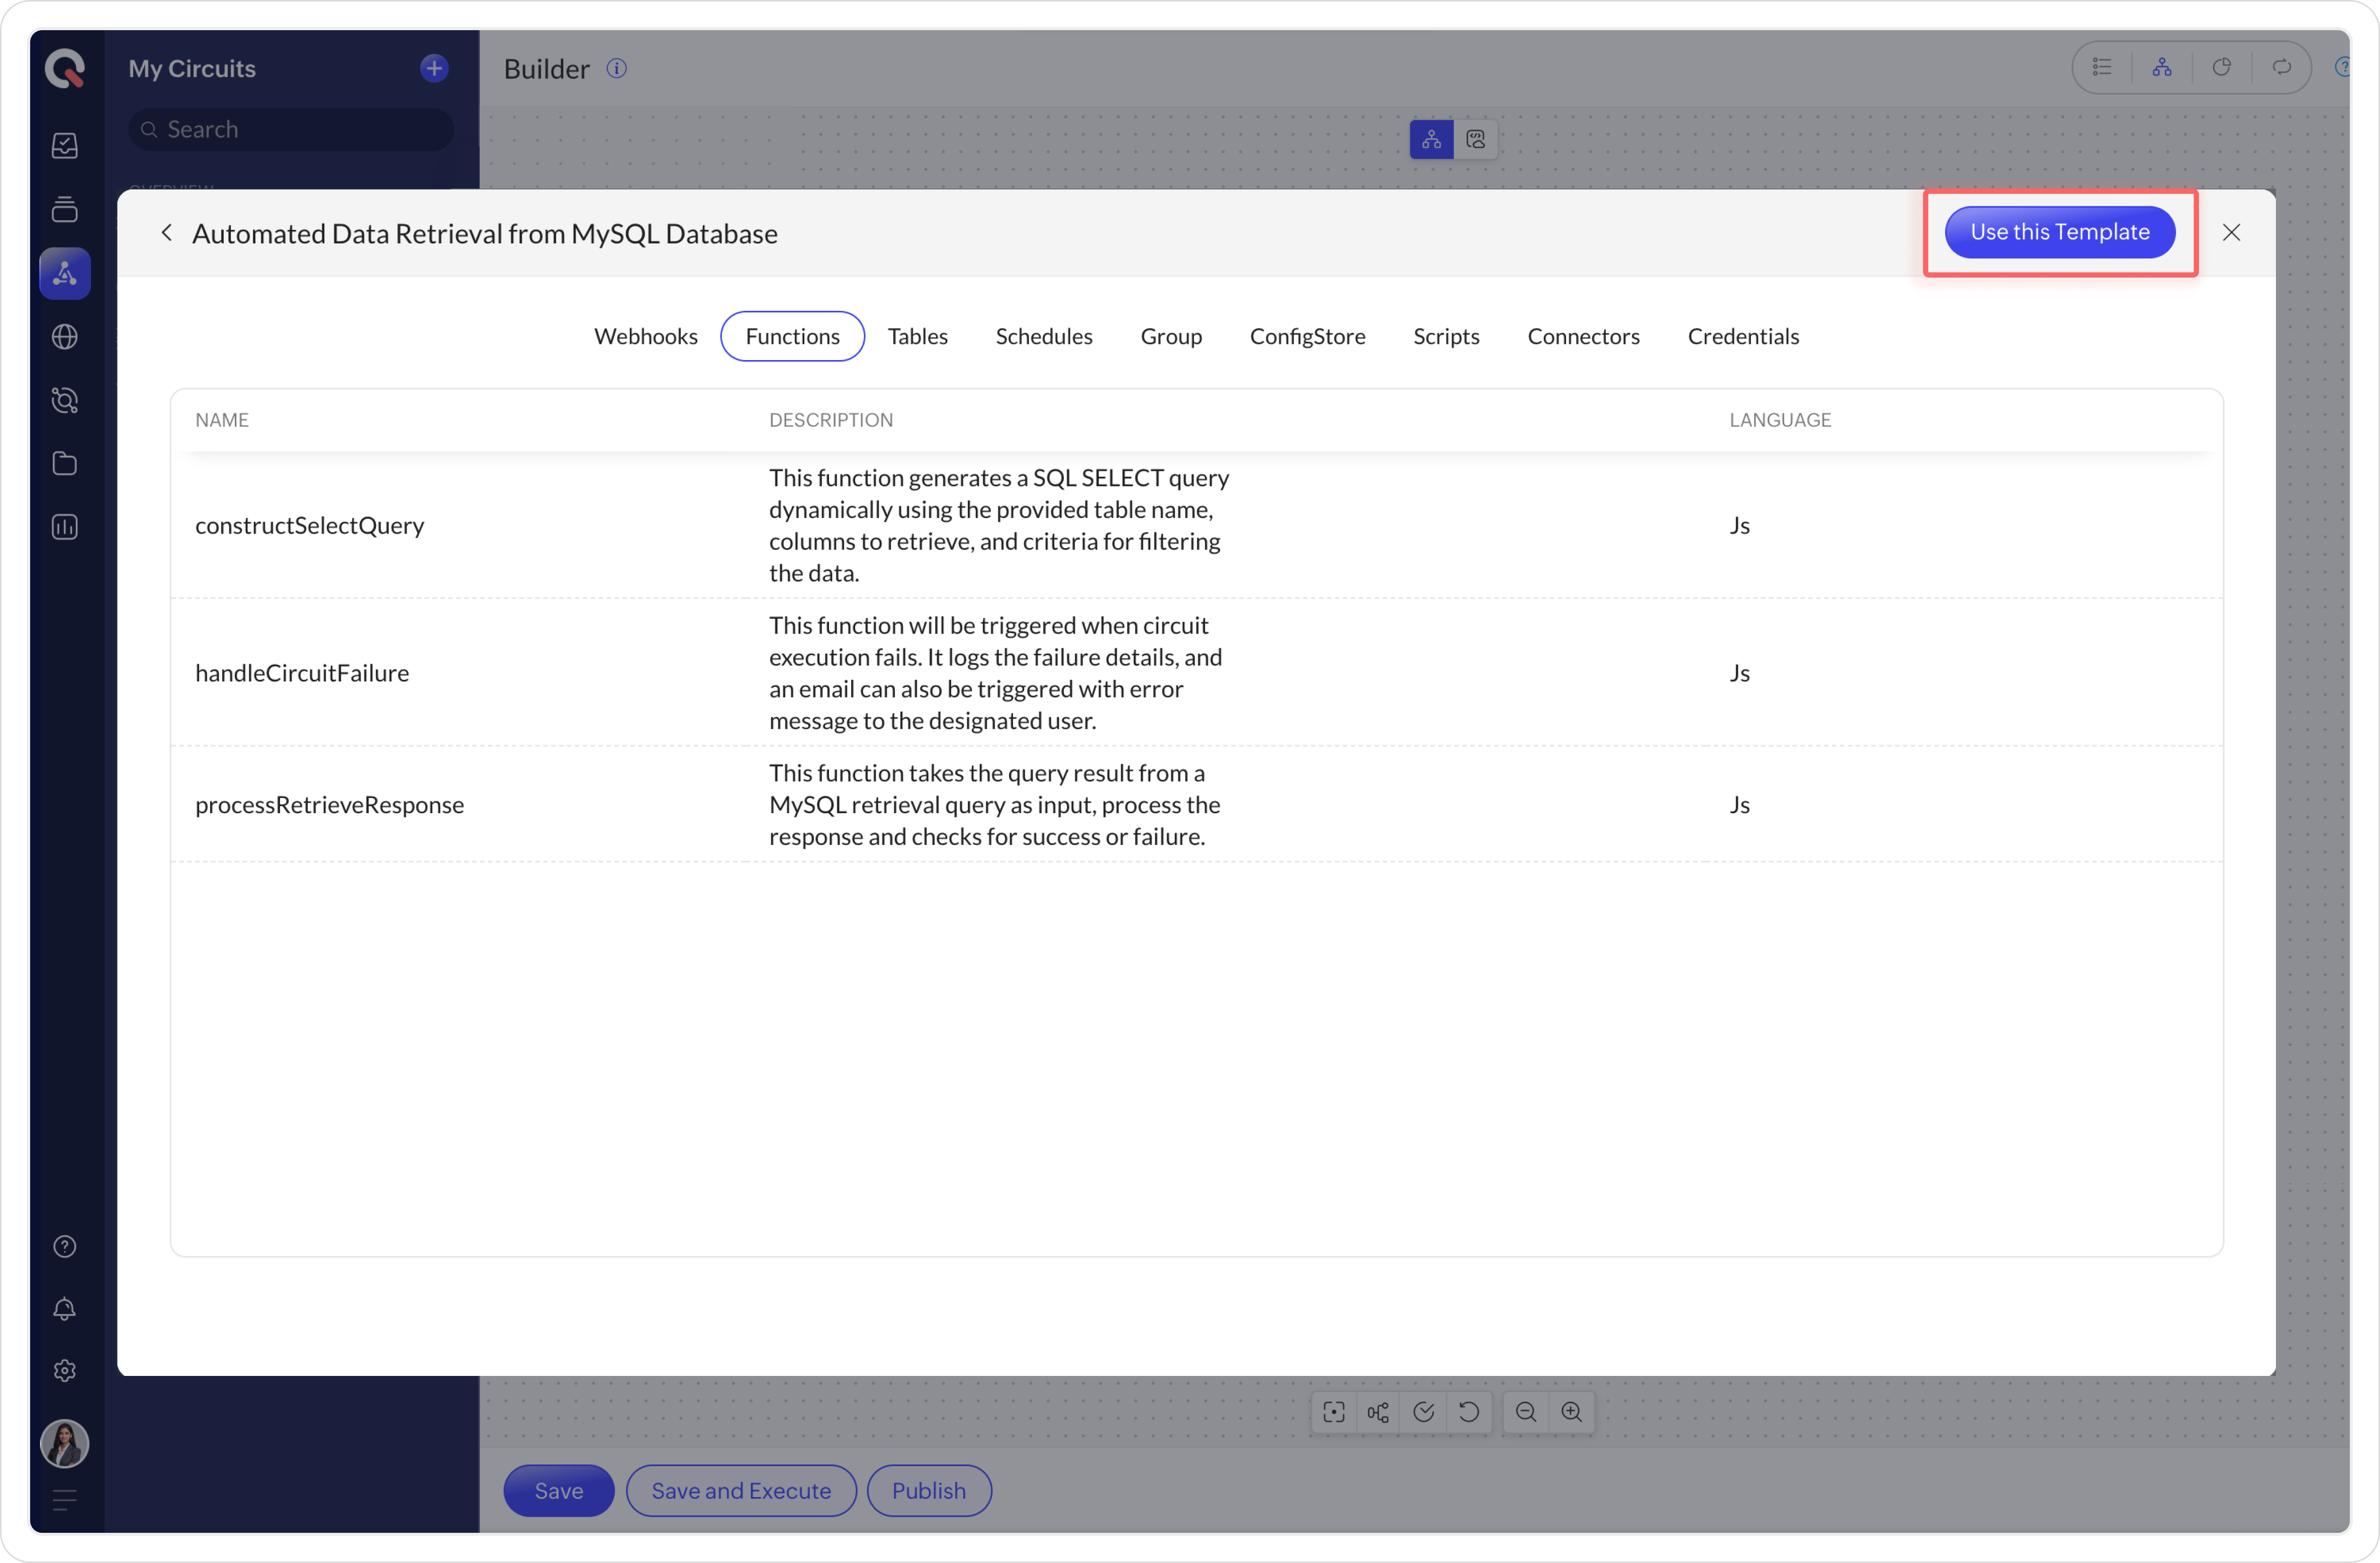2380x1563 pixels.
Task: Click the zoom out magnifier icon
Action: tap(1525, 1412)
